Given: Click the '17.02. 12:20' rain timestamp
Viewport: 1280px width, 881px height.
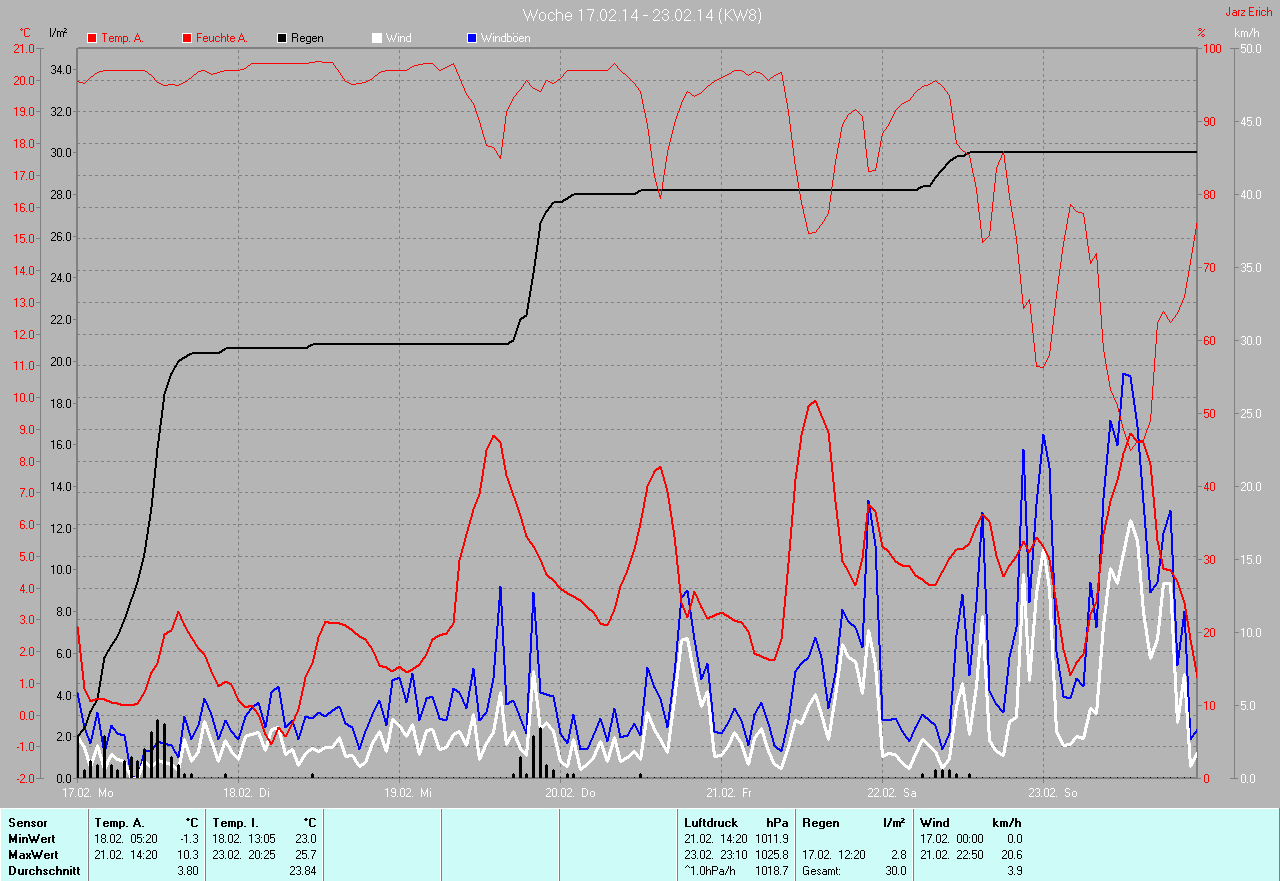Looking at the screenshot, I should click(x=834, y=855).
